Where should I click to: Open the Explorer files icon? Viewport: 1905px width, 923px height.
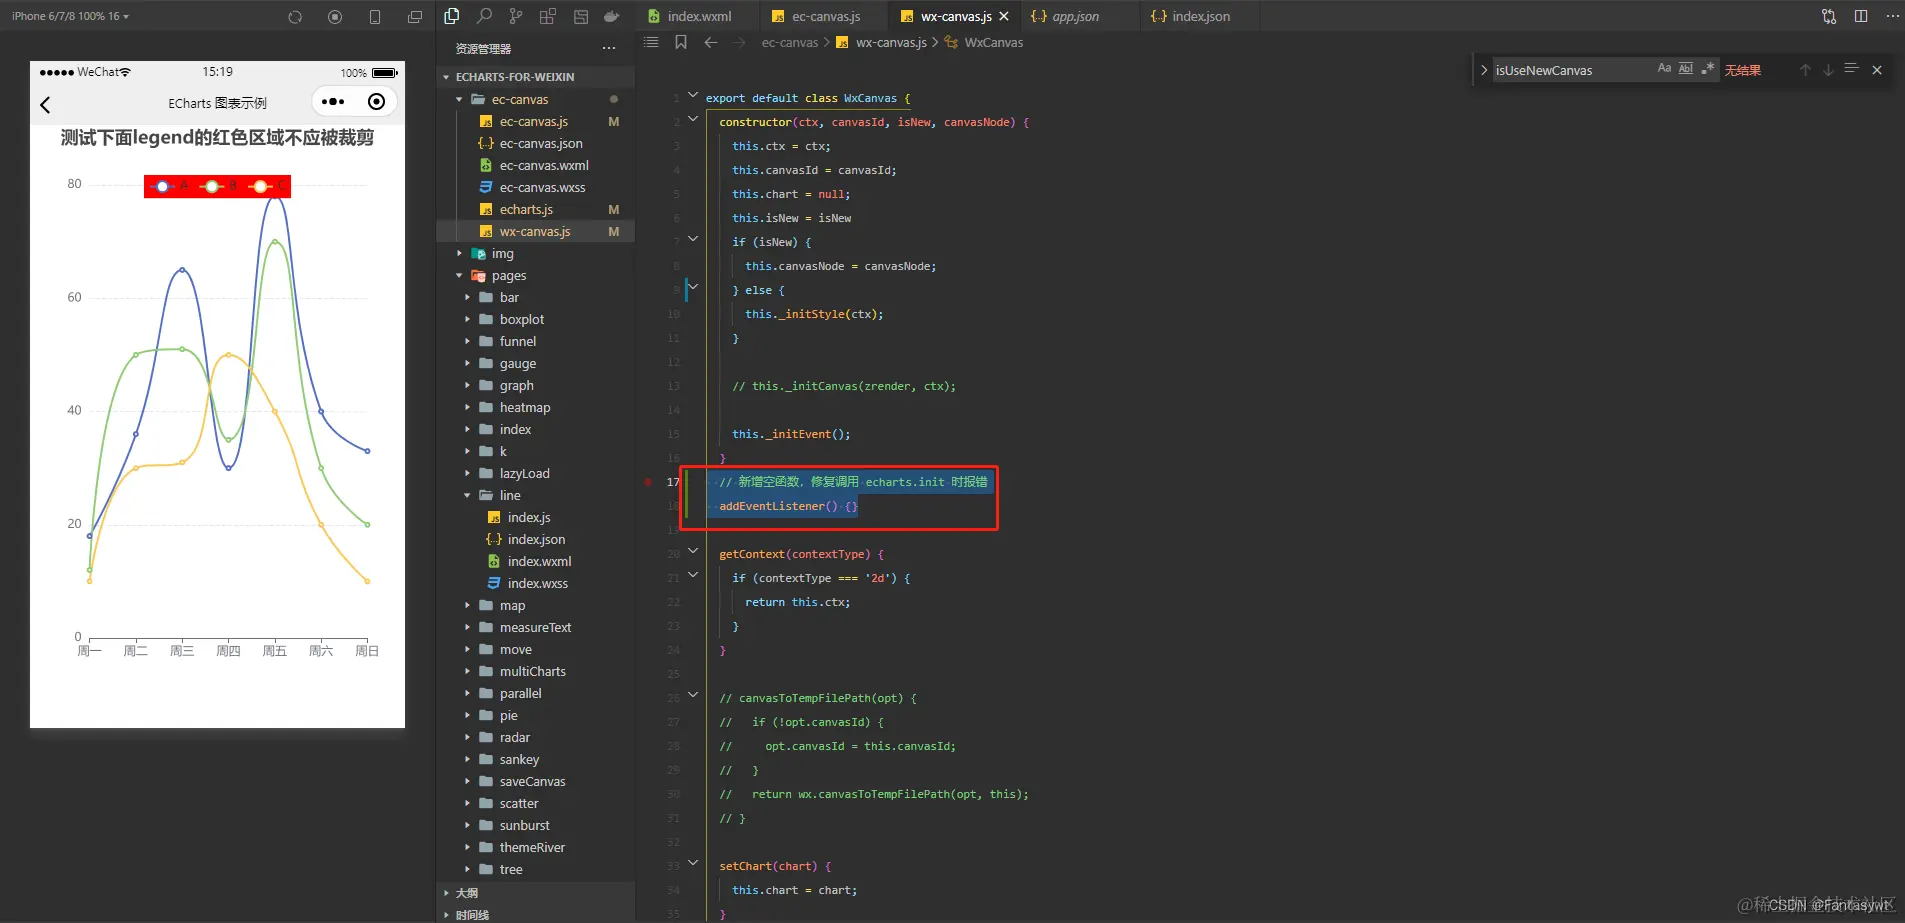[452, 16]
